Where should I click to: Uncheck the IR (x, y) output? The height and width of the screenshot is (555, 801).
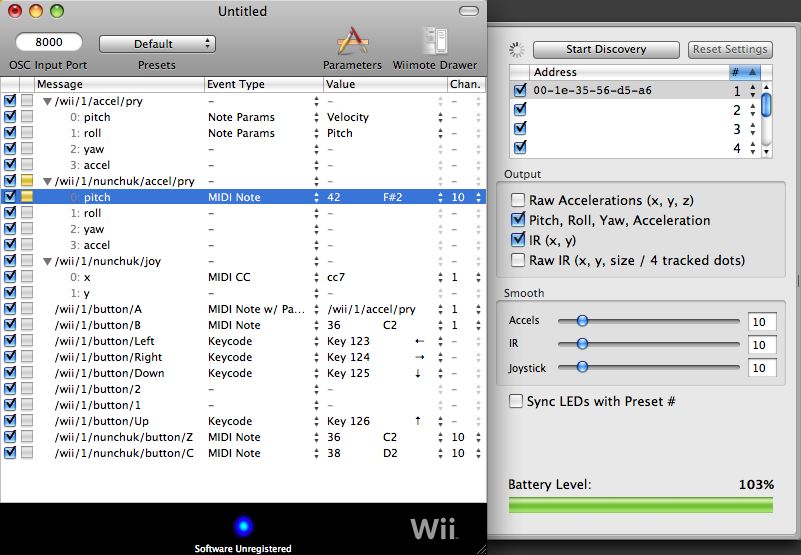pos(518,240)
